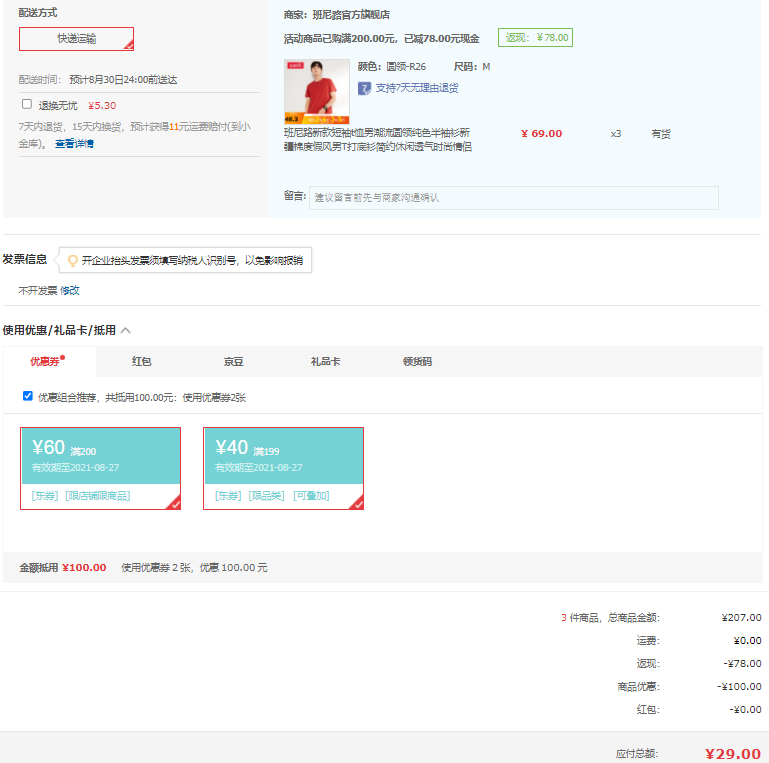Click the lightbulb tip icon beside 发票信息
Screen dimensions: 769x763
click(72, 261)
